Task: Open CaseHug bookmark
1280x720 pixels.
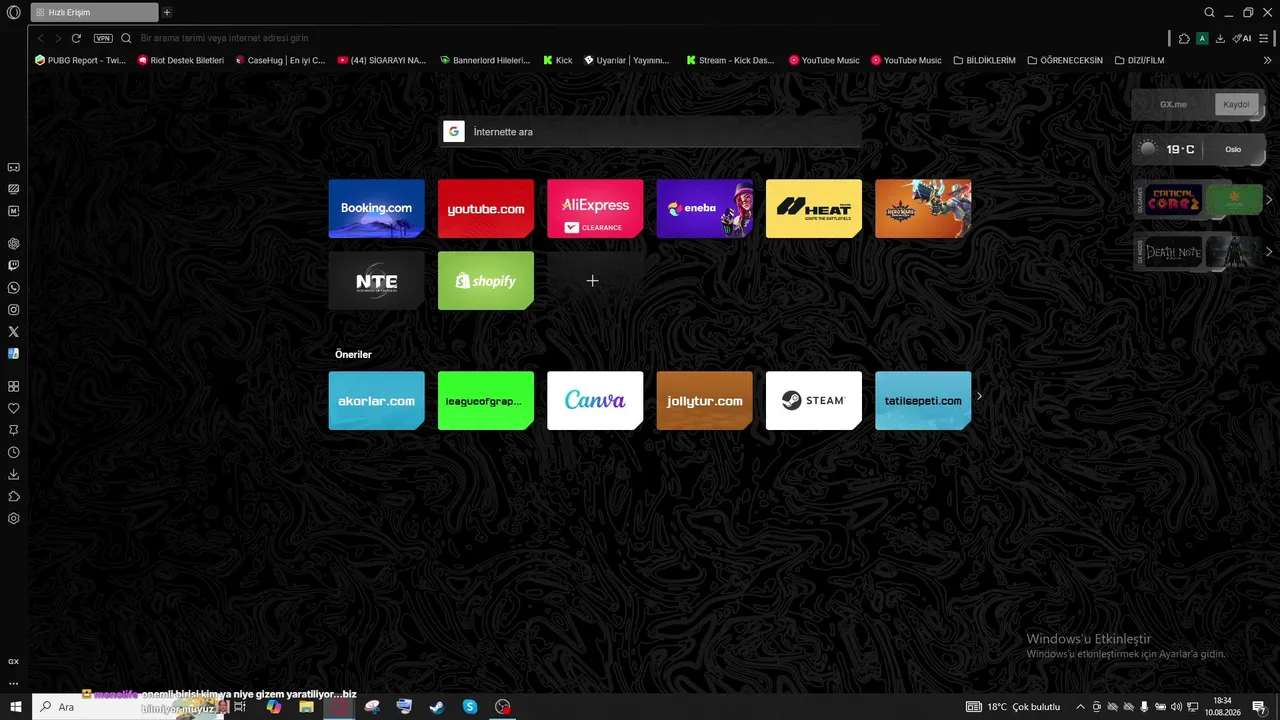Action: point(280,60)
